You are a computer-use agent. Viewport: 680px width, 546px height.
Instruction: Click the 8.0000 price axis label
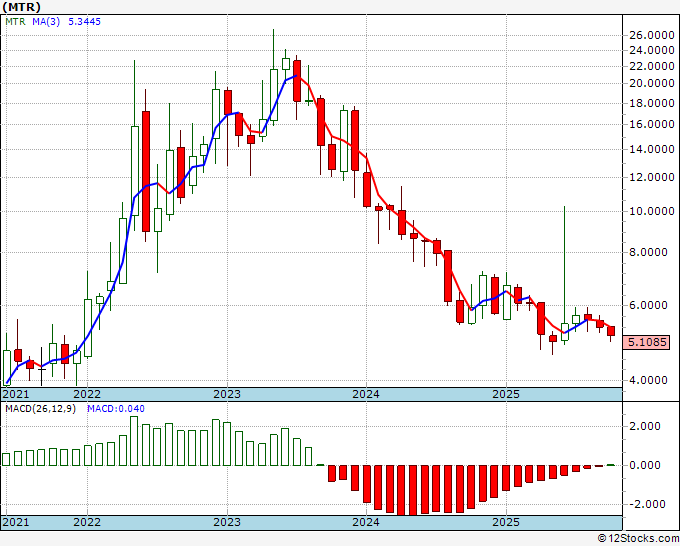click(649, 252)
